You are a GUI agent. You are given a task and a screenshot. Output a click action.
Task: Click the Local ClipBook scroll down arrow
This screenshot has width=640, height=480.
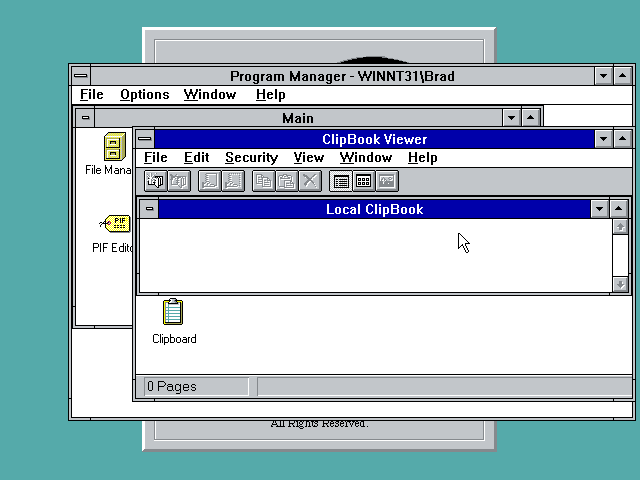(620, 284)
